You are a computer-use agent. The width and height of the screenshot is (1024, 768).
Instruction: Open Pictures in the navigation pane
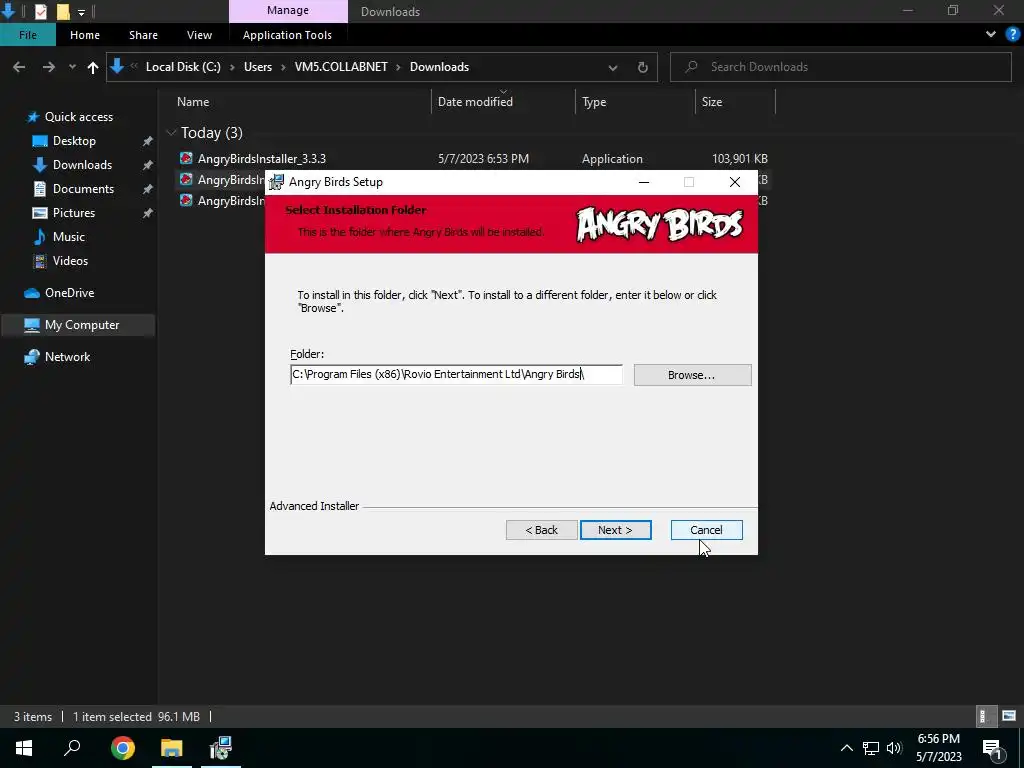click(x=73, y=213)
